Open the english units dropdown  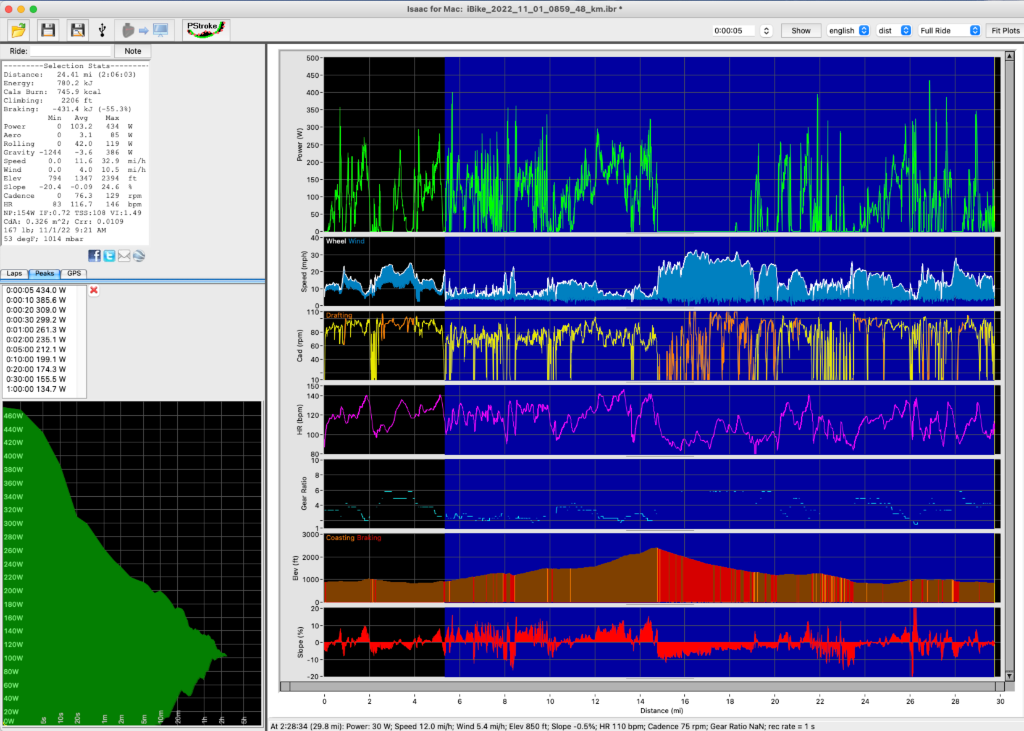pyautogui.click(x=849, y=30)
